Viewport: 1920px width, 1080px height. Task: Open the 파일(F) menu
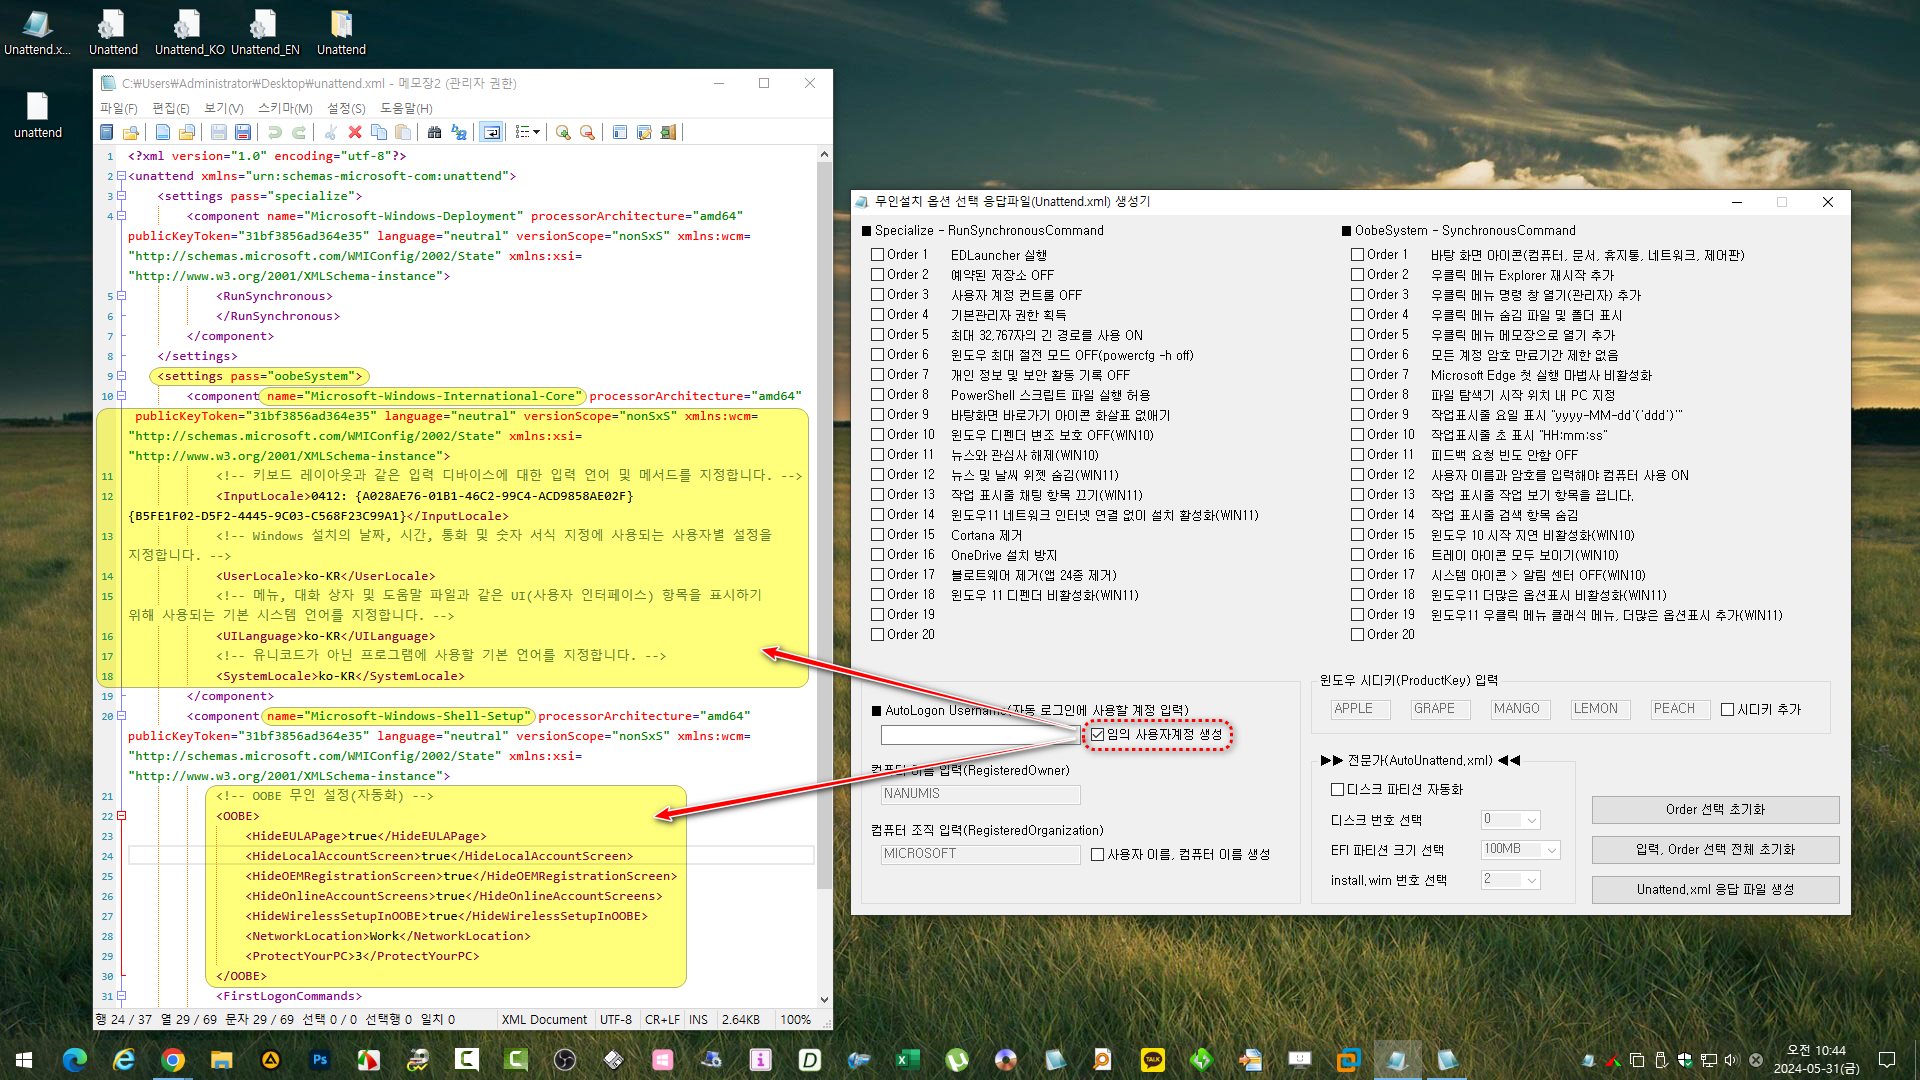[x=118, y=108]
